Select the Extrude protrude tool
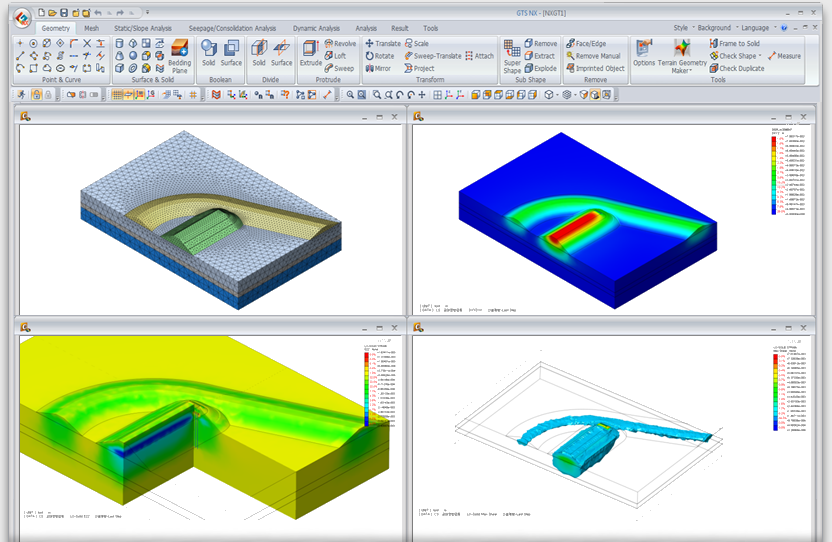832x542 pixels. click(310, 55)
